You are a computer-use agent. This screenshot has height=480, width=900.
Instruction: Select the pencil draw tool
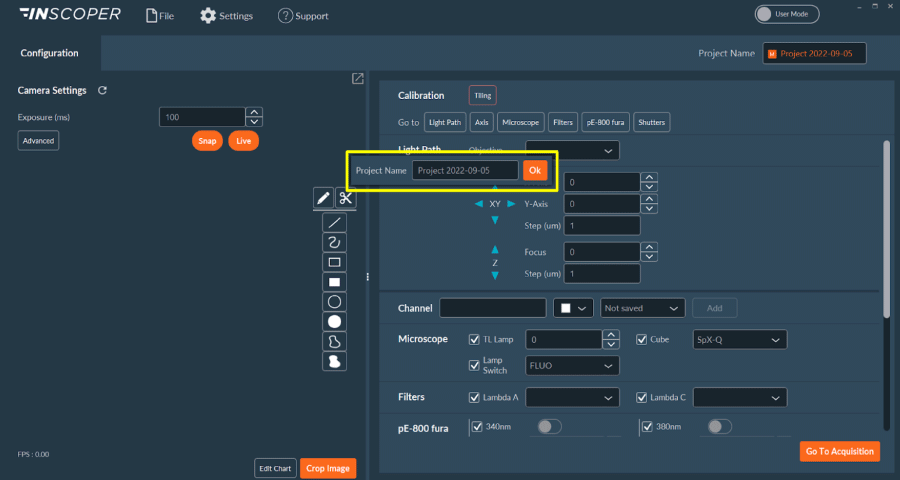(x=323, y=198)
